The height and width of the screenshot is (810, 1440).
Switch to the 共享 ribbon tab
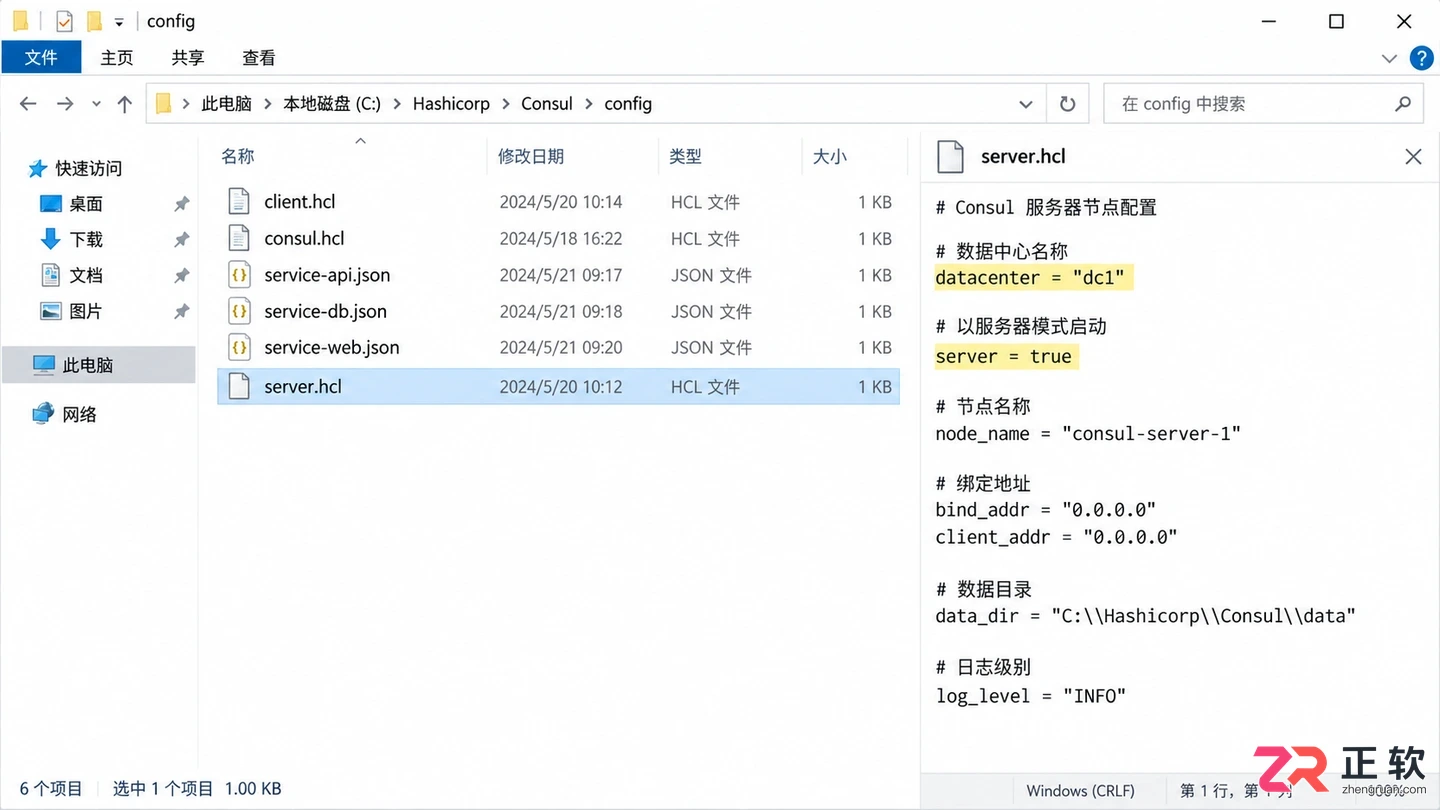[x=188, y=57]
